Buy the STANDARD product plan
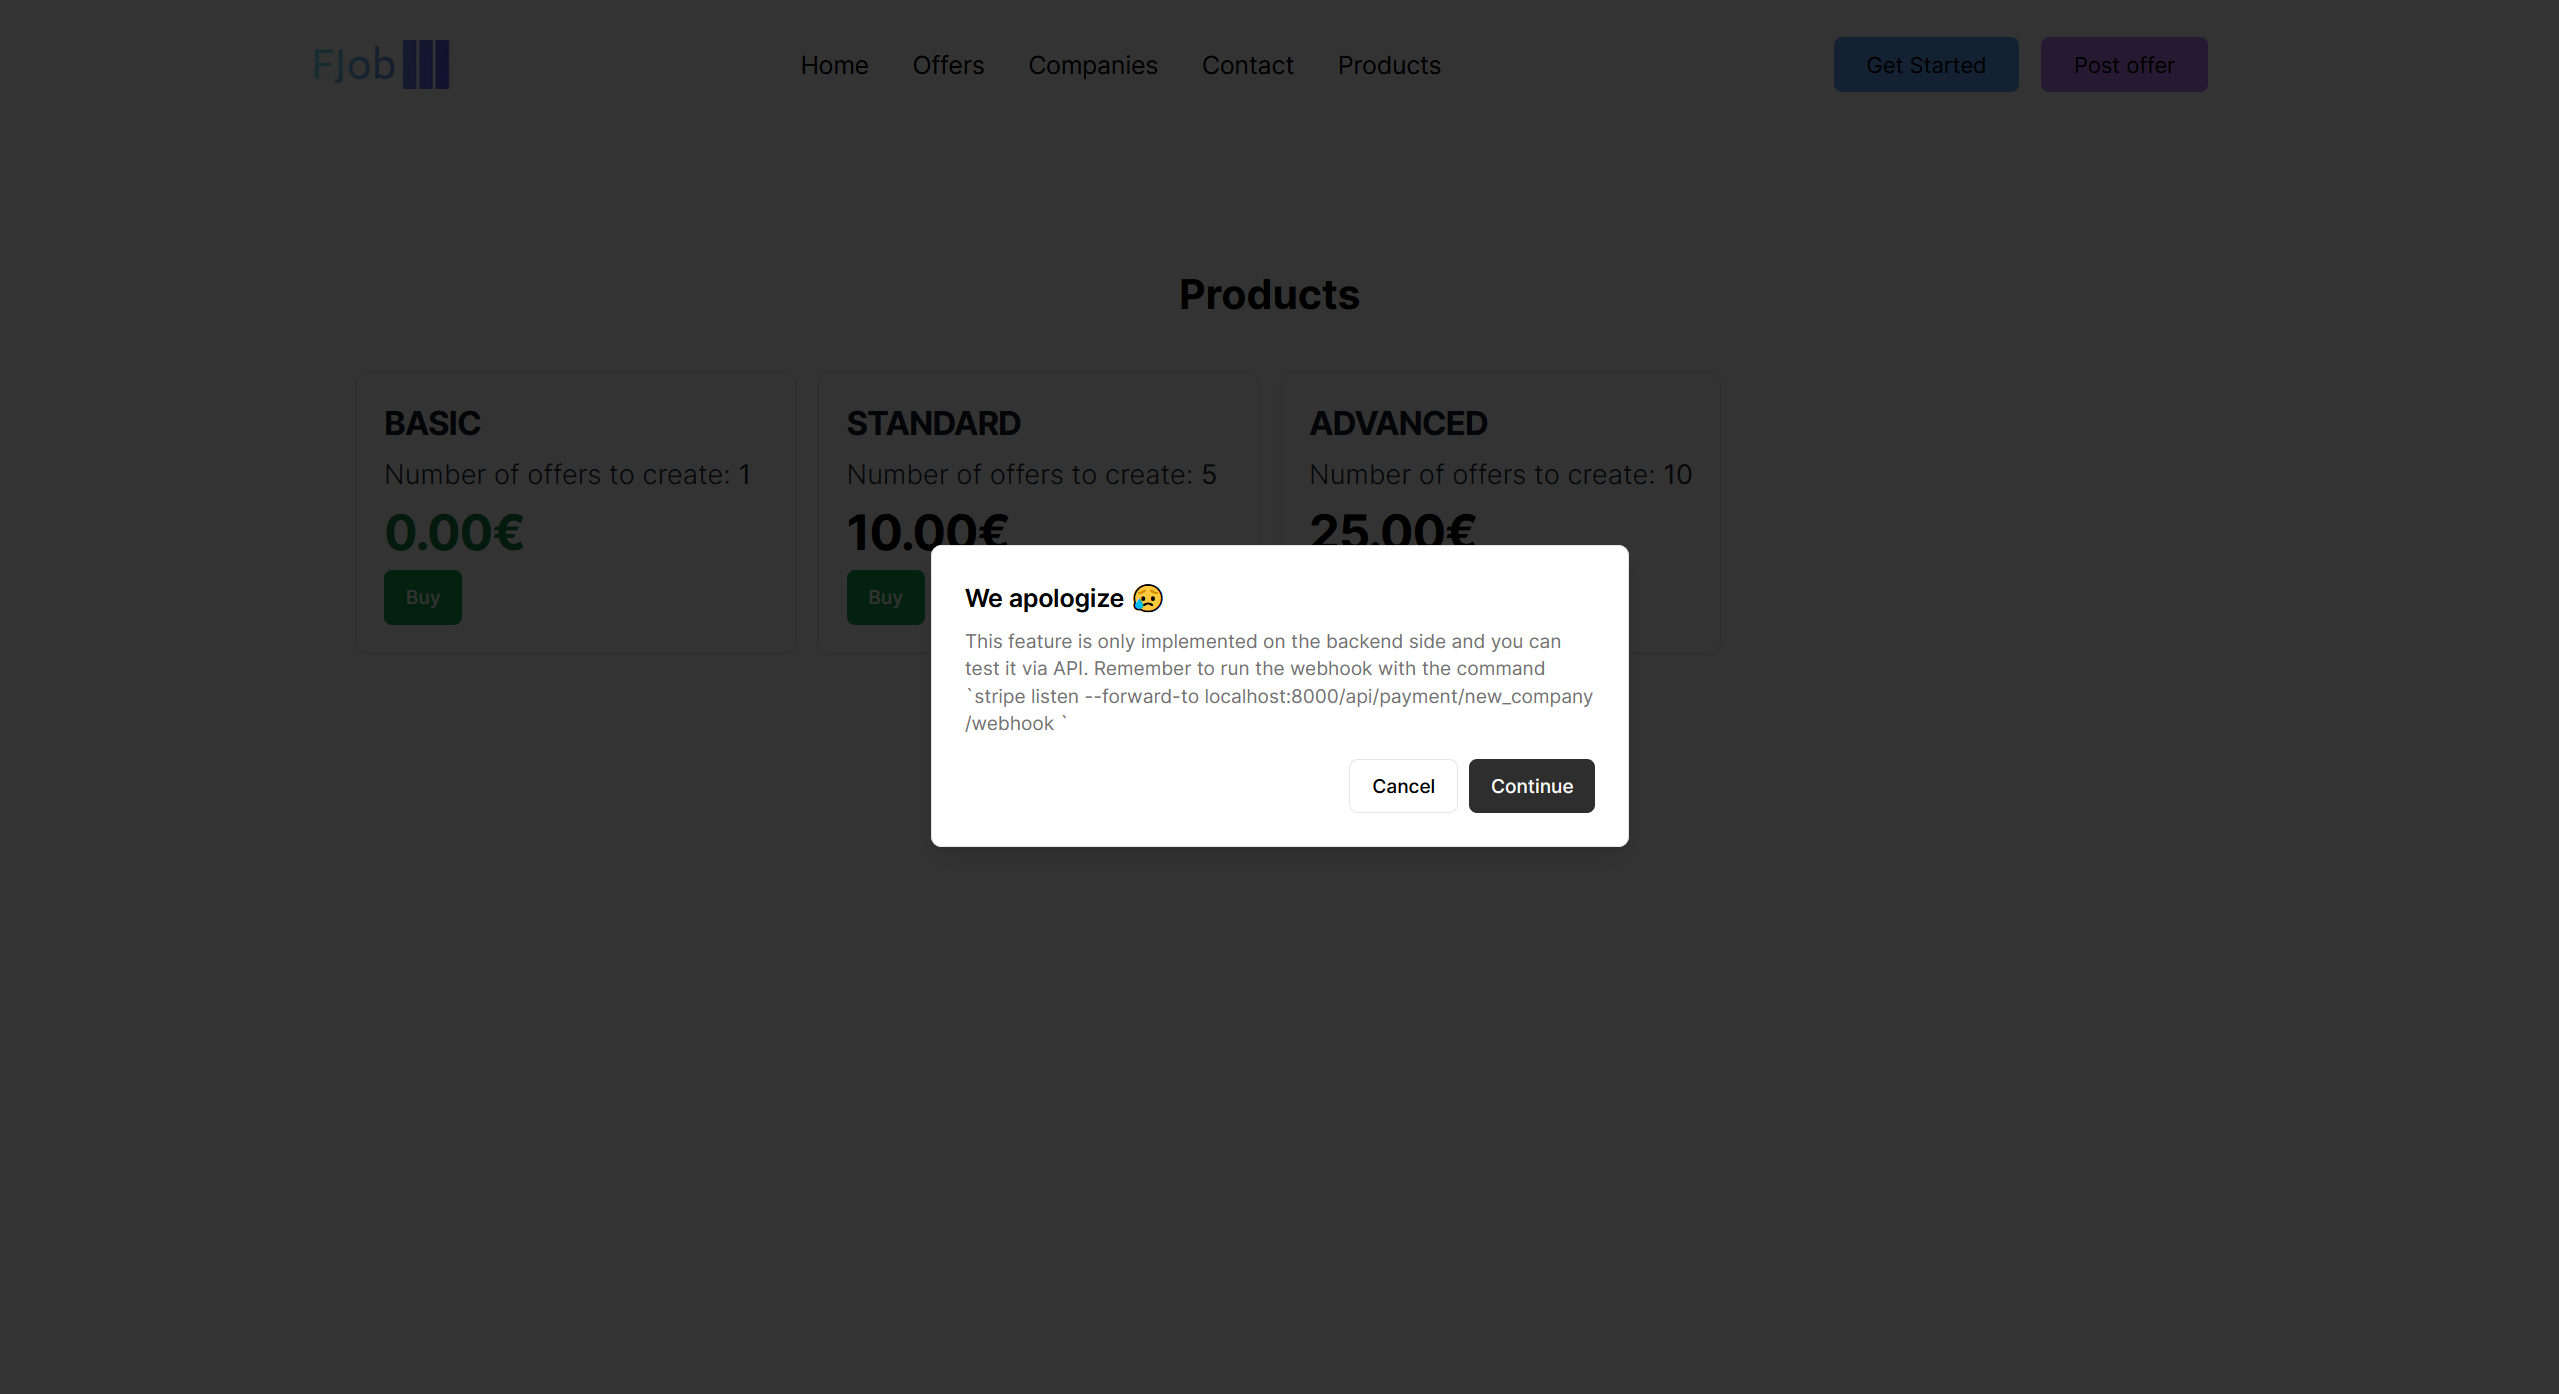Viewport: 2559px width, 1394px height. [x=884, y=597]
